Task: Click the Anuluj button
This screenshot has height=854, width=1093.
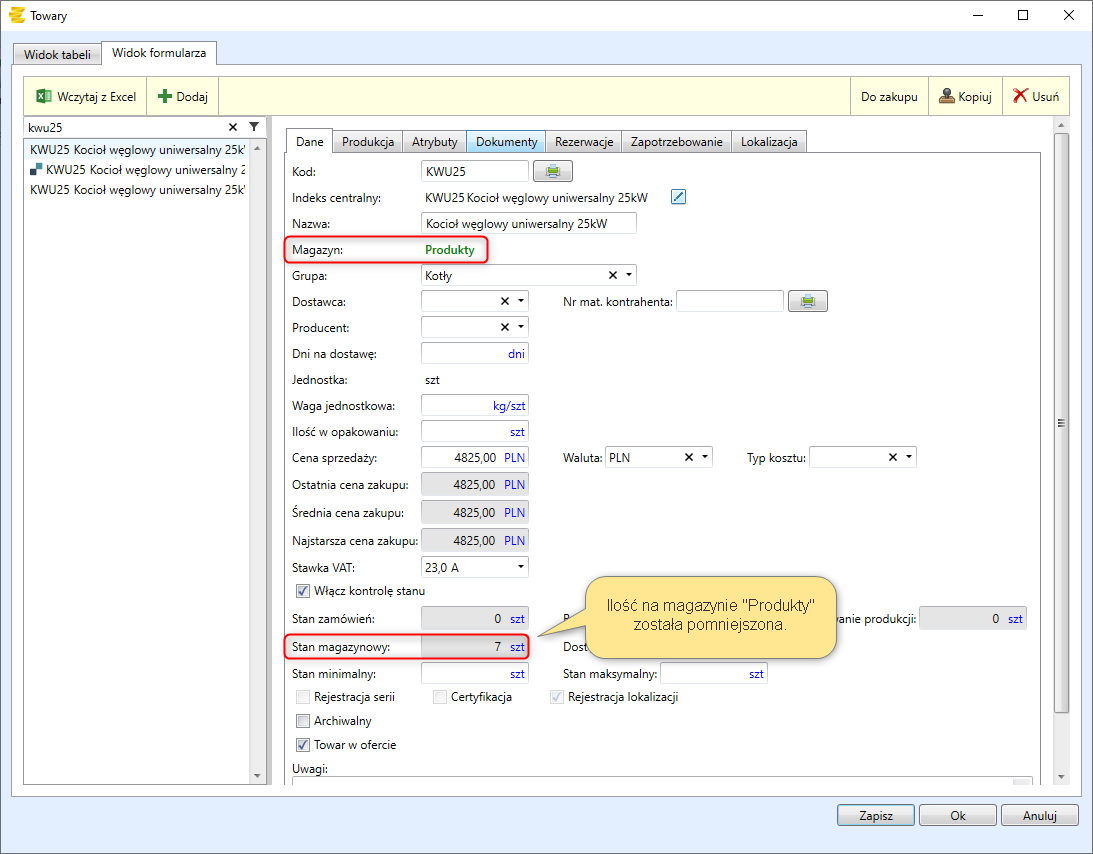Action: (1039, 815)
